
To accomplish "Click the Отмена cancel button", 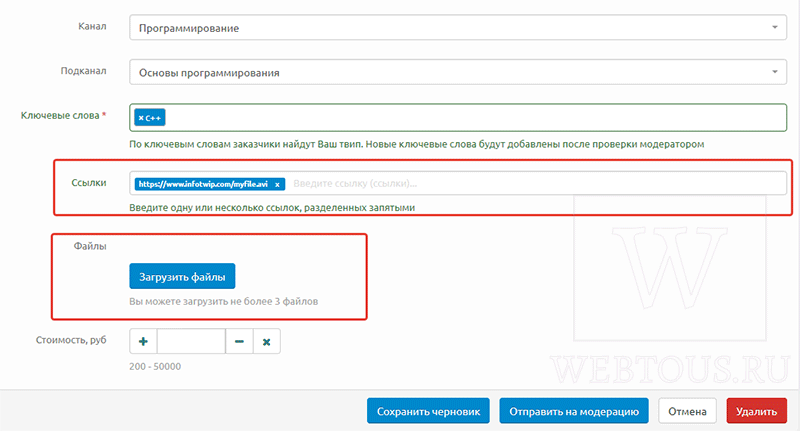I will 687,411.
